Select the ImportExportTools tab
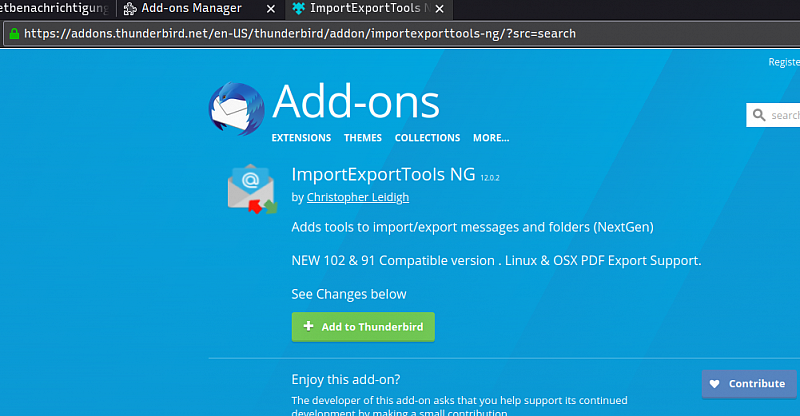This screenshot has width=800, height=416. point(368,8)
